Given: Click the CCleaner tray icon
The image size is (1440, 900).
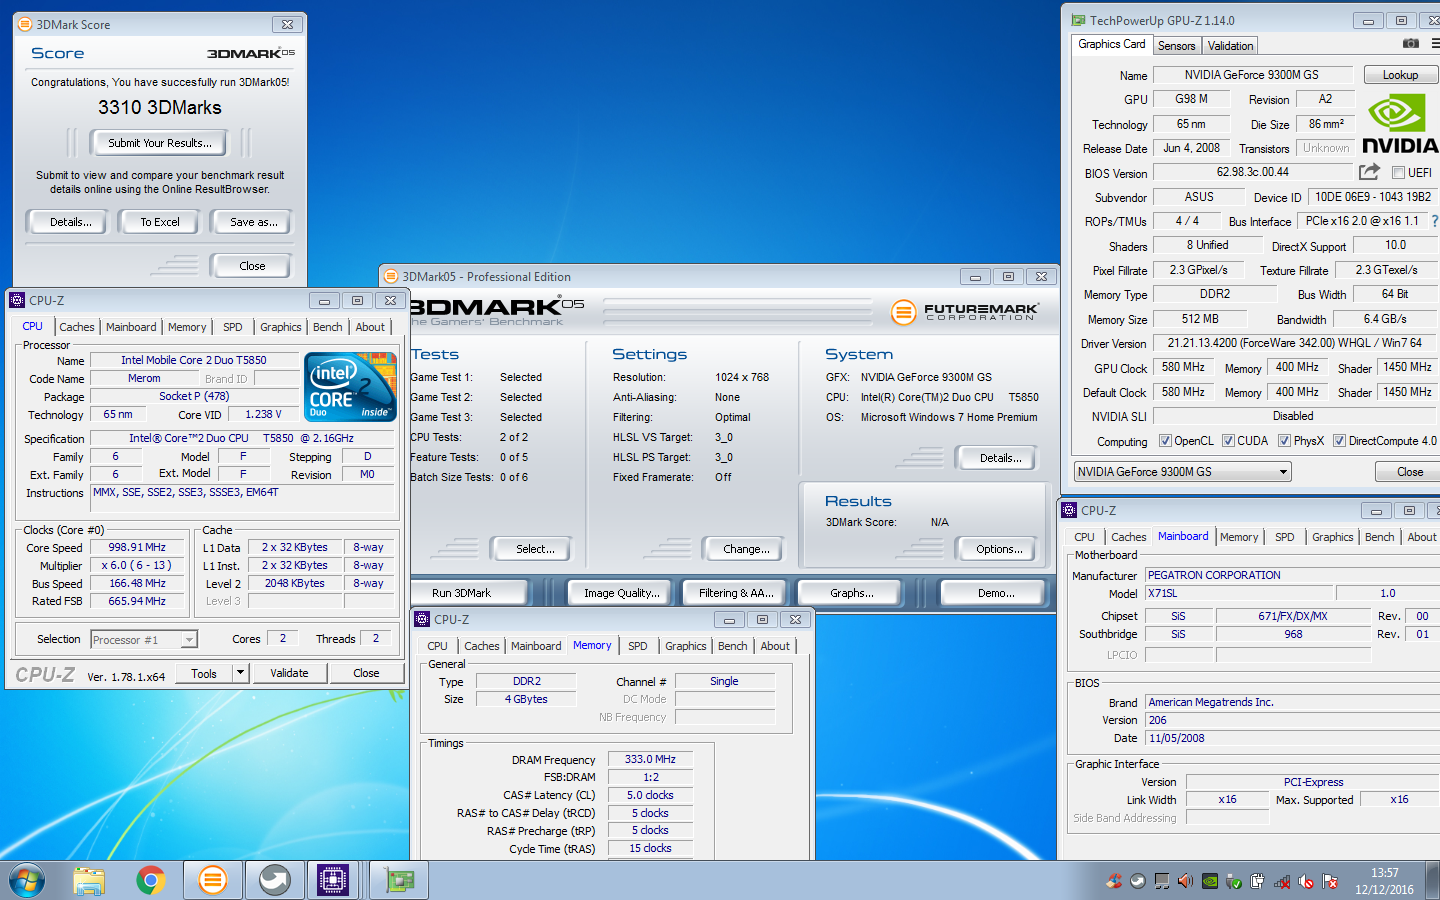Looking at the screenshot, I should click(x=1114, y=881).
